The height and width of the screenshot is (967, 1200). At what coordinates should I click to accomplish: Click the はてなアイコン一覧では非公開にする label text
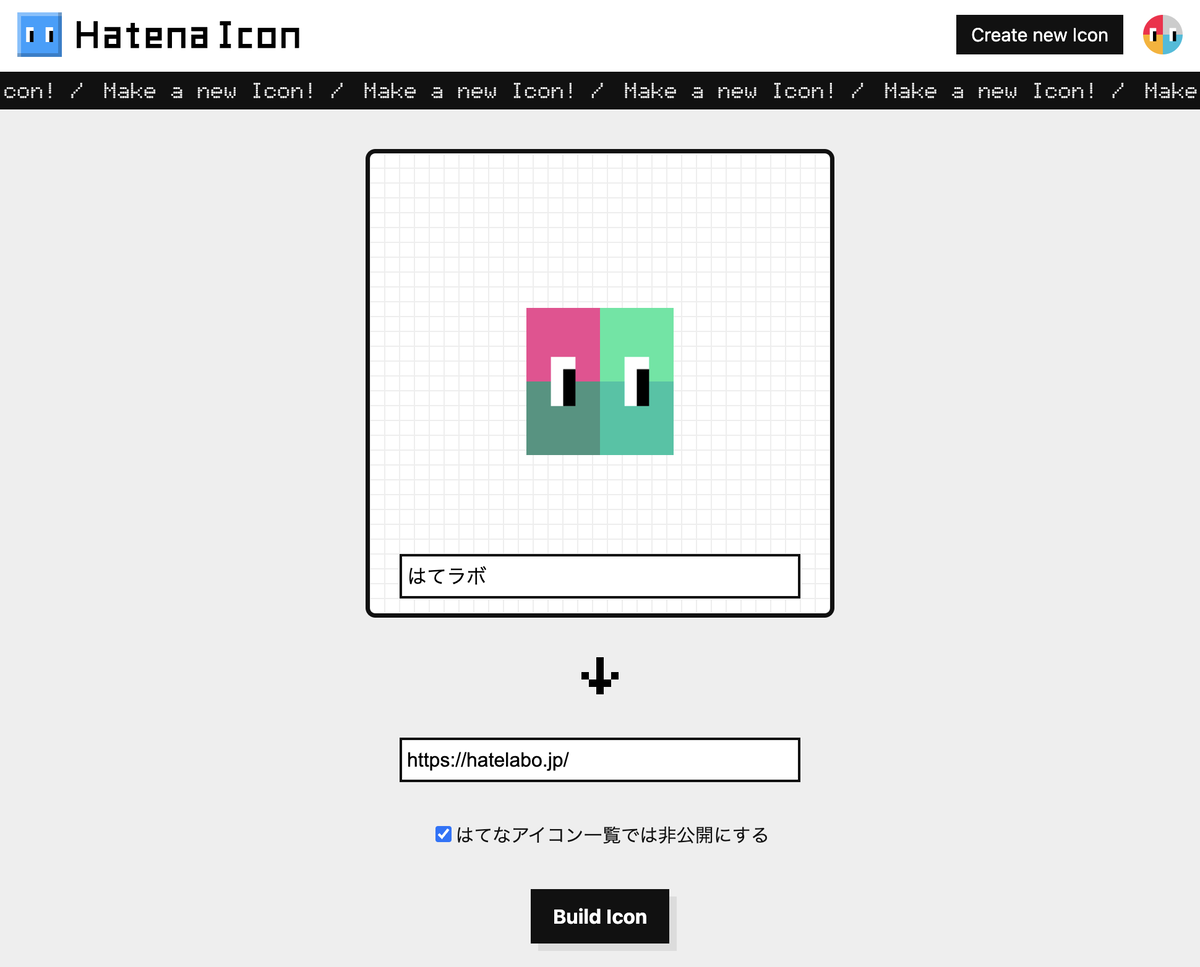point(612,835)
